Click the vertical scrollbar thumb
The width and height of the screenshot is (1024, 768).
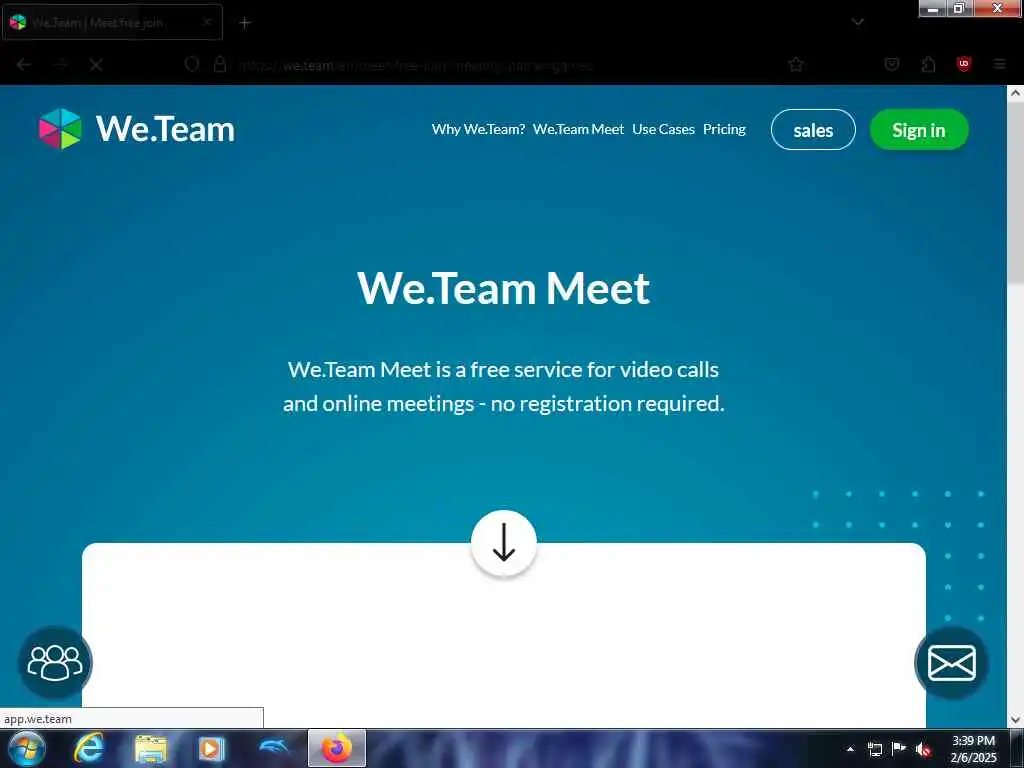click(1015, 193)
